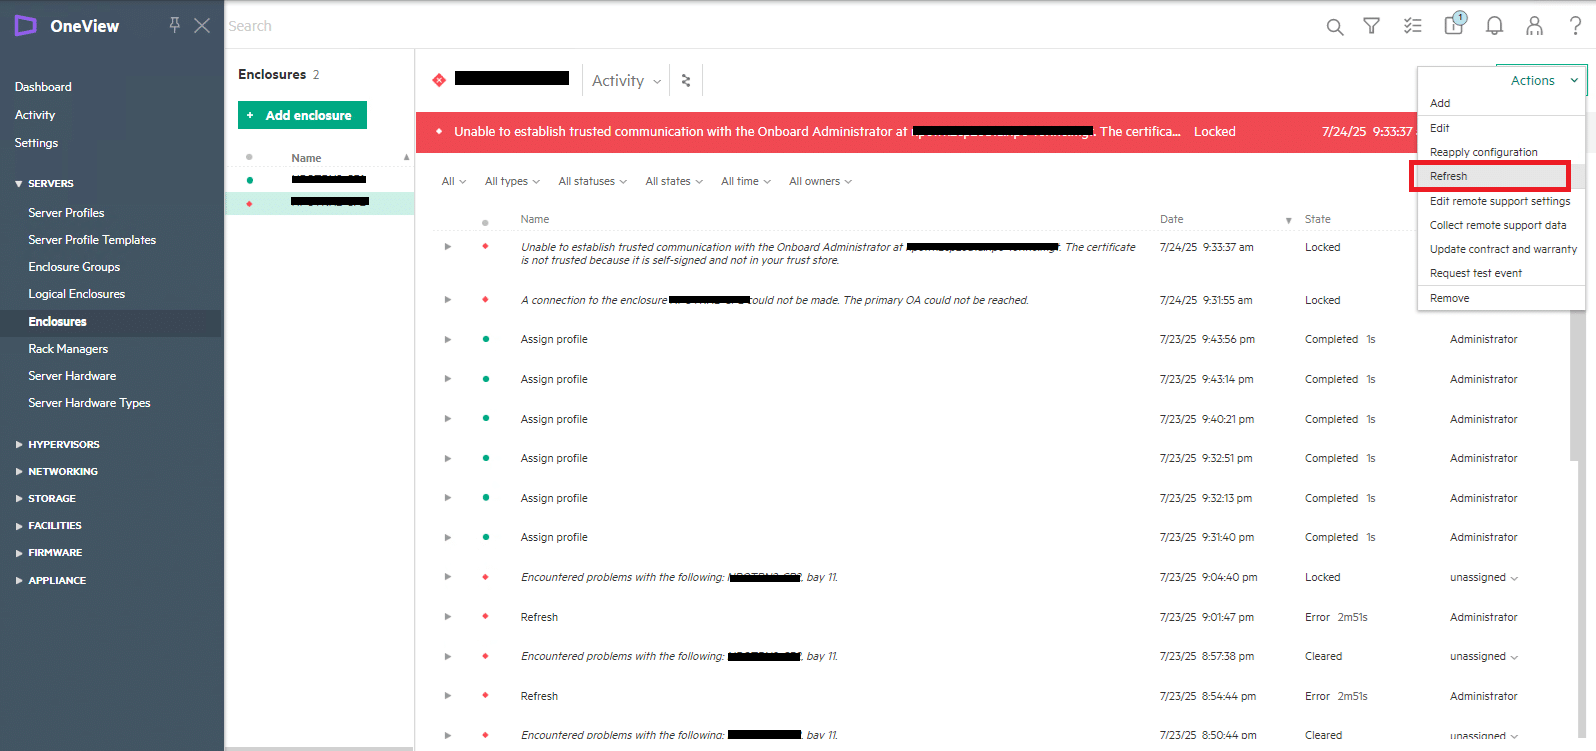
Task: Choose Edit remote support settings
Action: [1499, 201]
